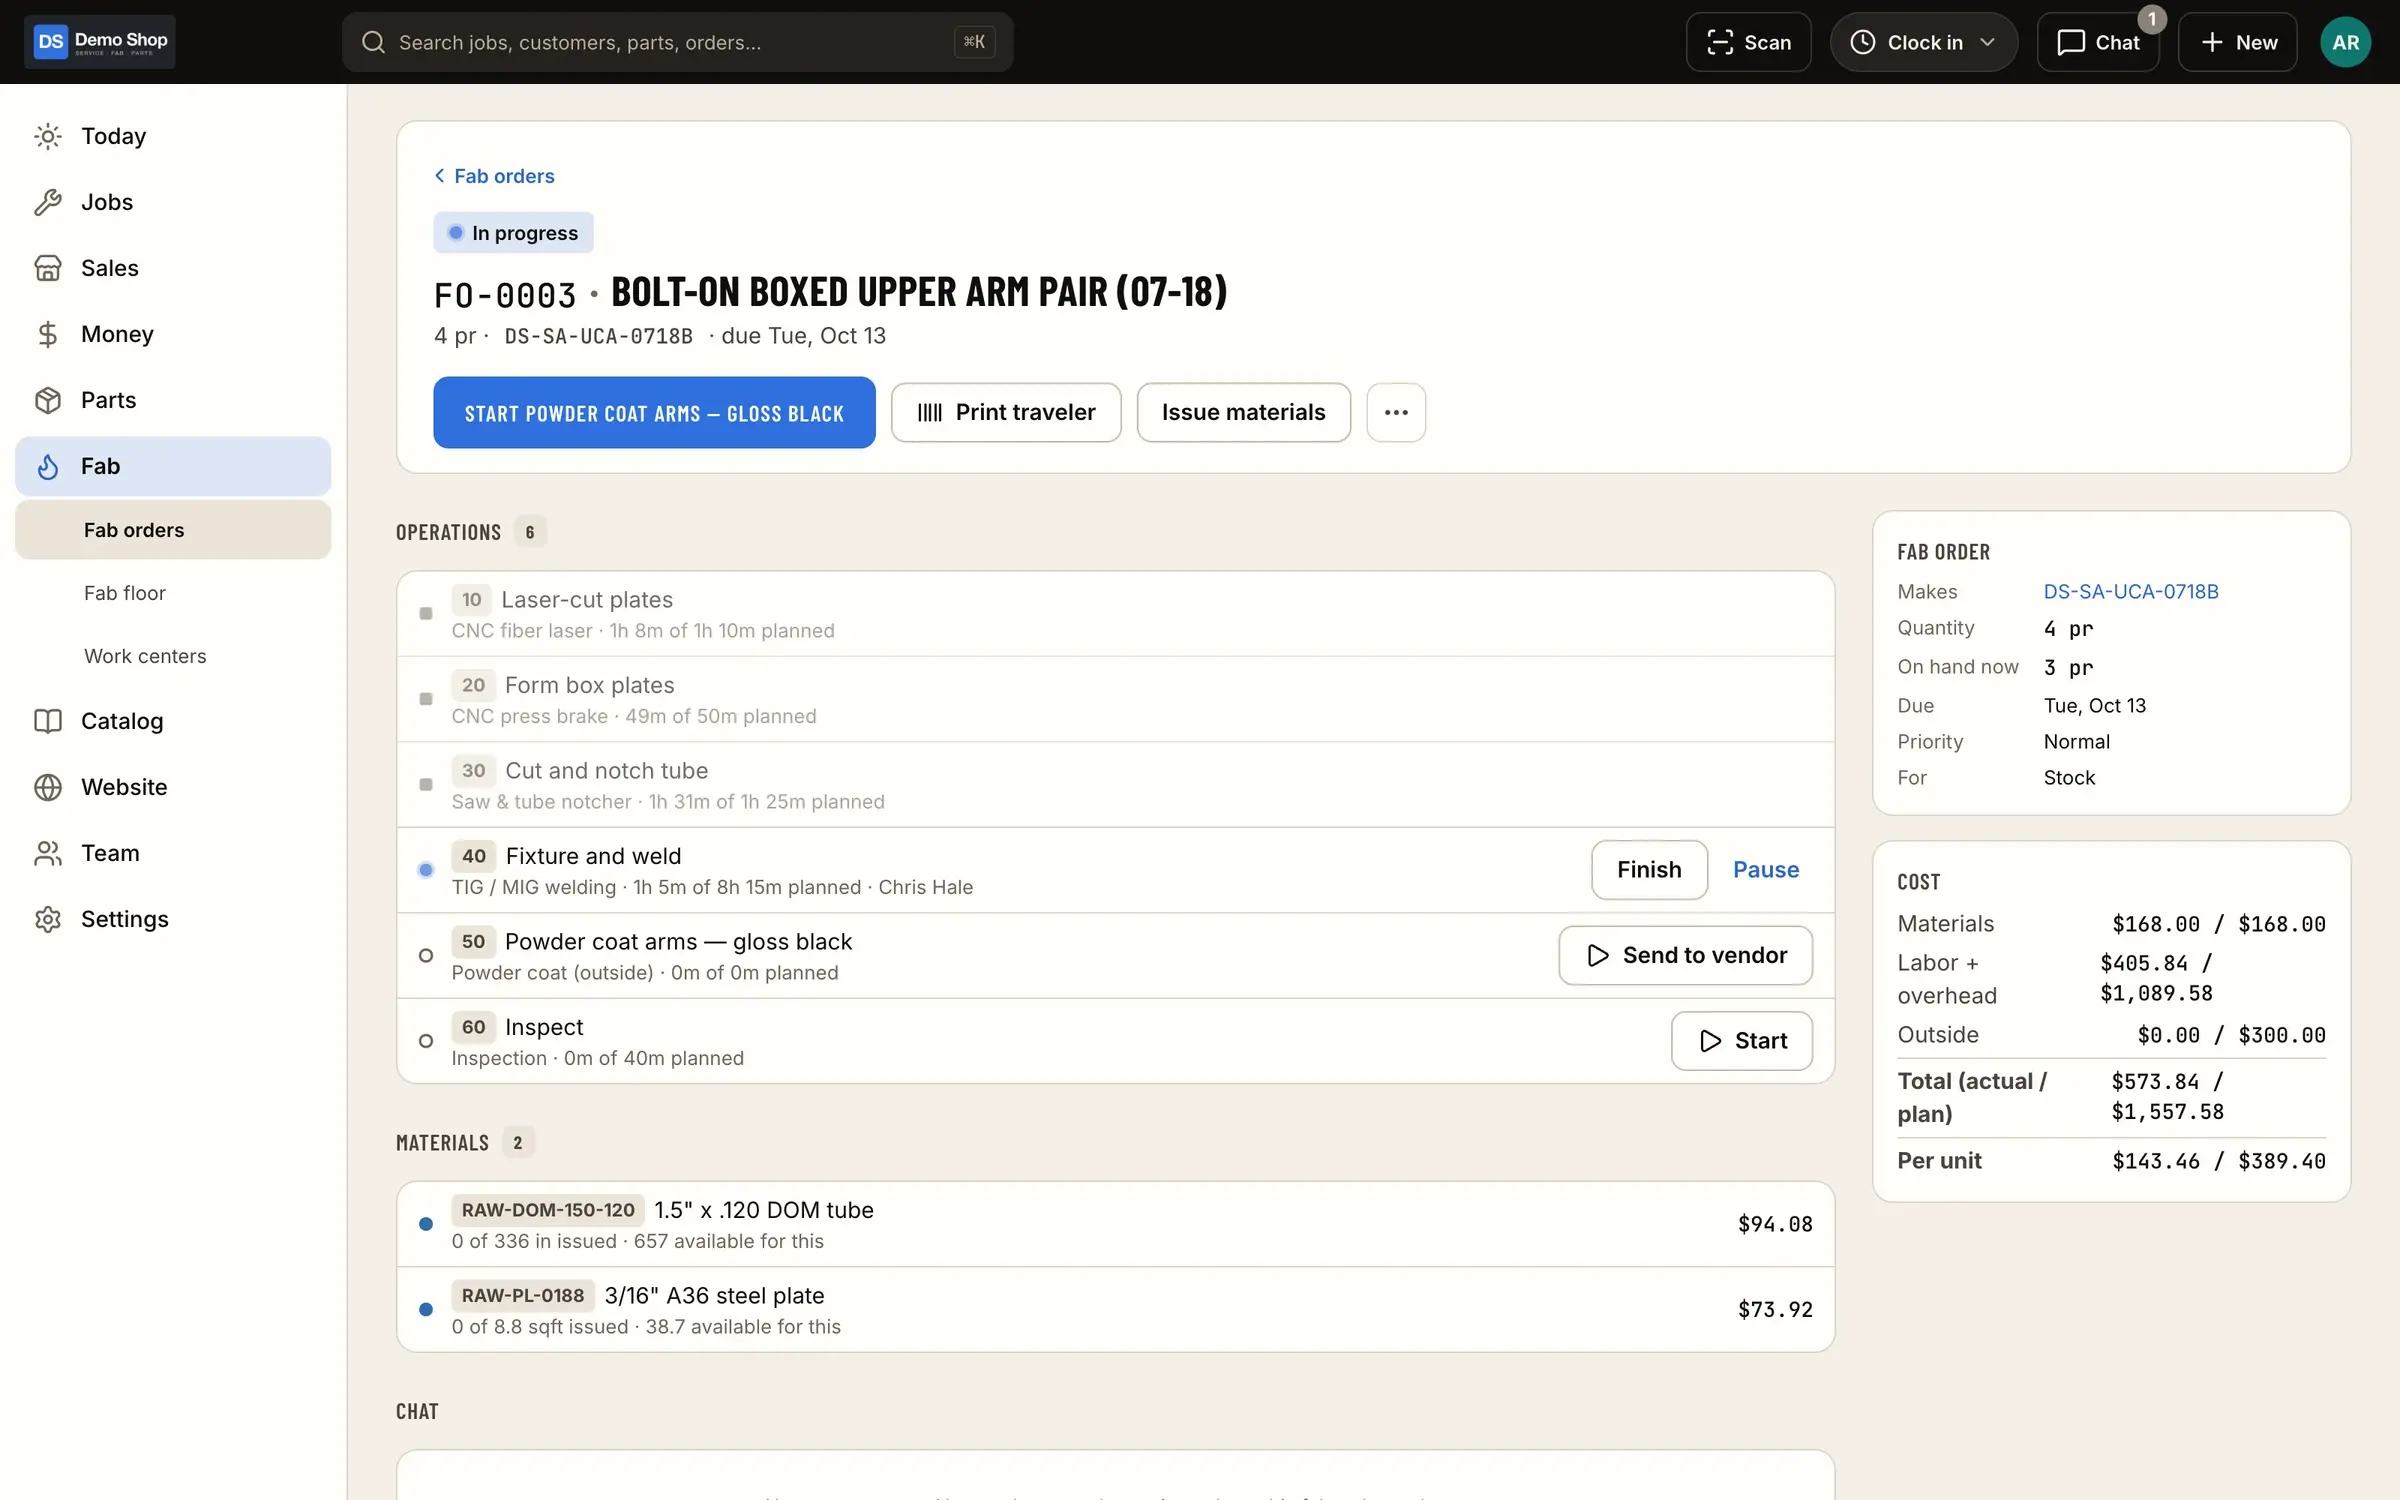Screen dimensions: 2400x1500
Task: Start the Inspect operation
Action: click(1741, 1041)
